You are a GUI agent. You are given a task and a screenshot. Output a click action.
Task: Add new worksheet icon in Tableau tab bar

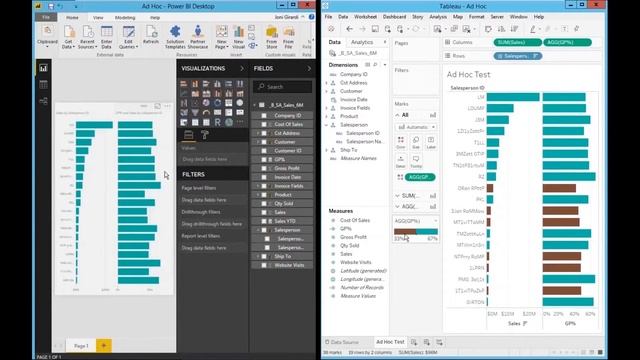pos(414,342)
